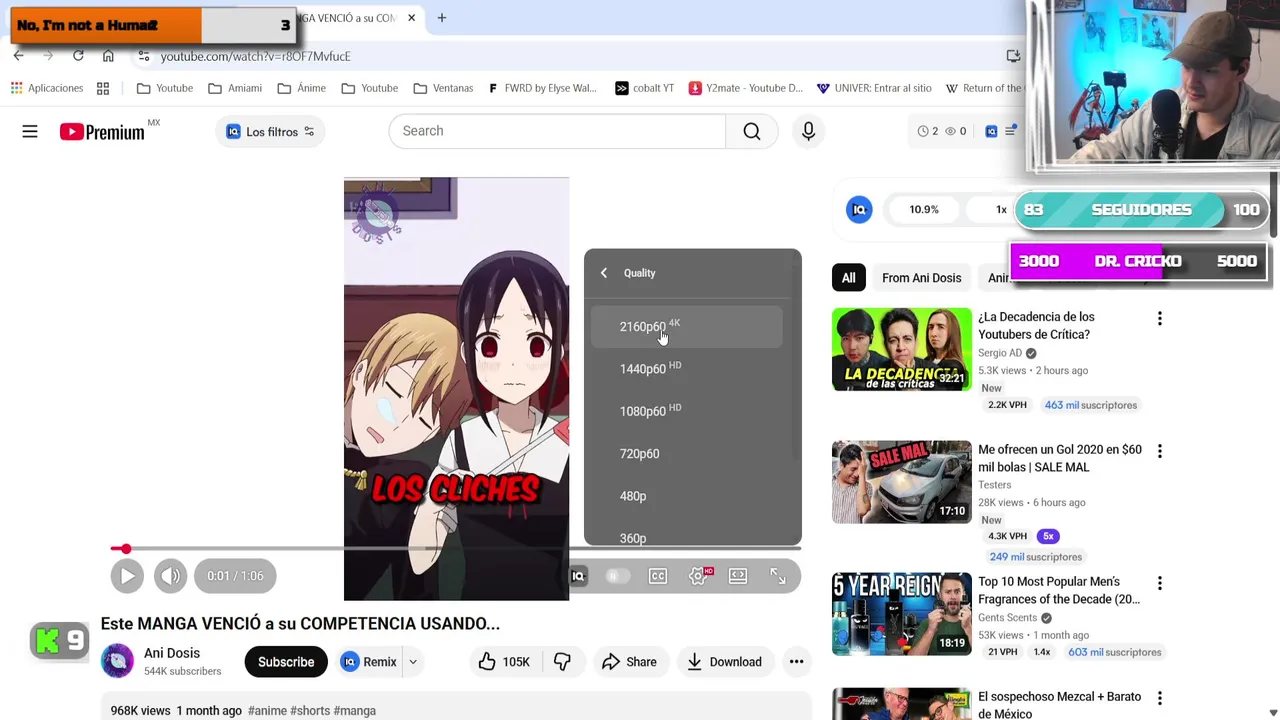
Task: Open a new browser tab
Action: [x=442, y=18]
